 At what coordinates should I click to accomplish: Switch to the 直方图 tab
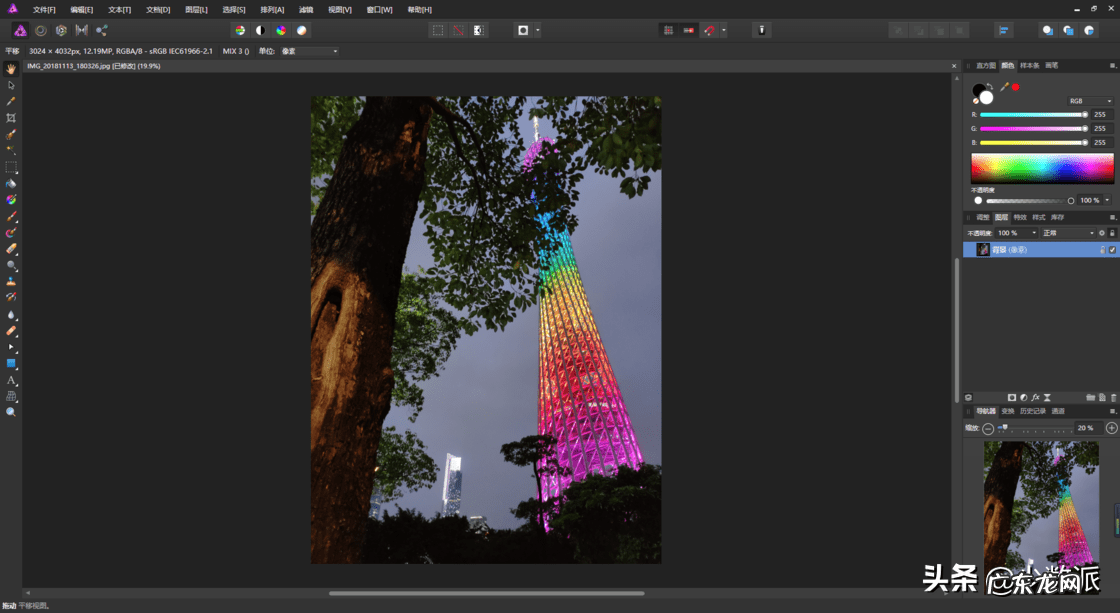(986, 65)
